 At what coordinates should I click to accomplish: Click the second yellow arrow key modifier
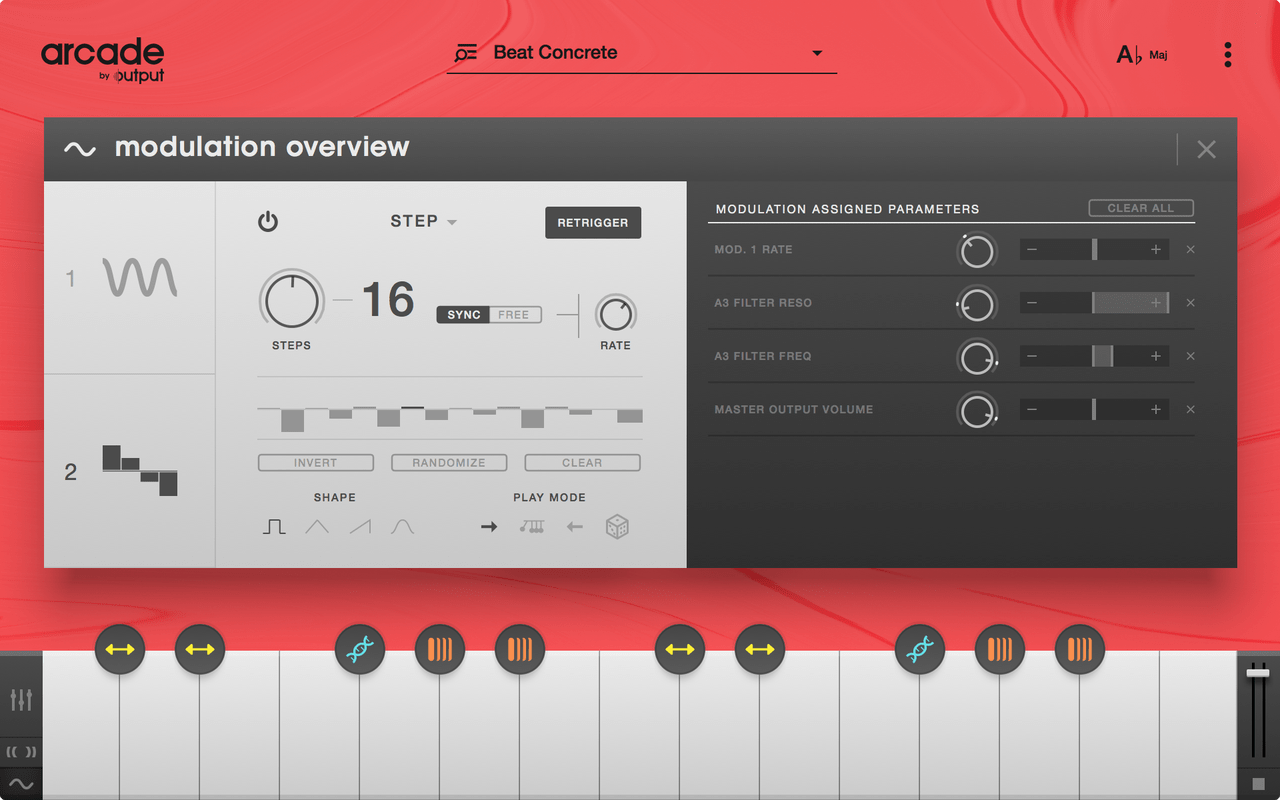point(200,650)
